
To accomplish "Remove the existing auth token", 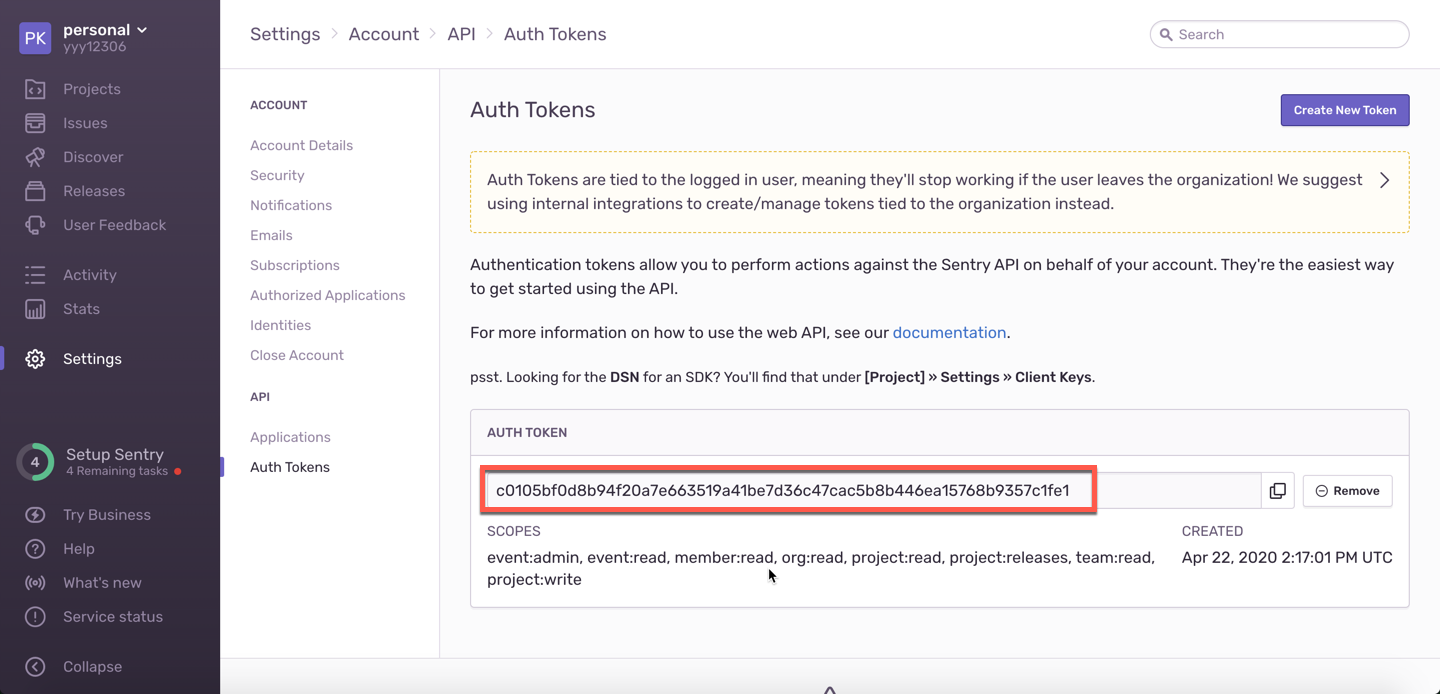I will (1347, 491).
